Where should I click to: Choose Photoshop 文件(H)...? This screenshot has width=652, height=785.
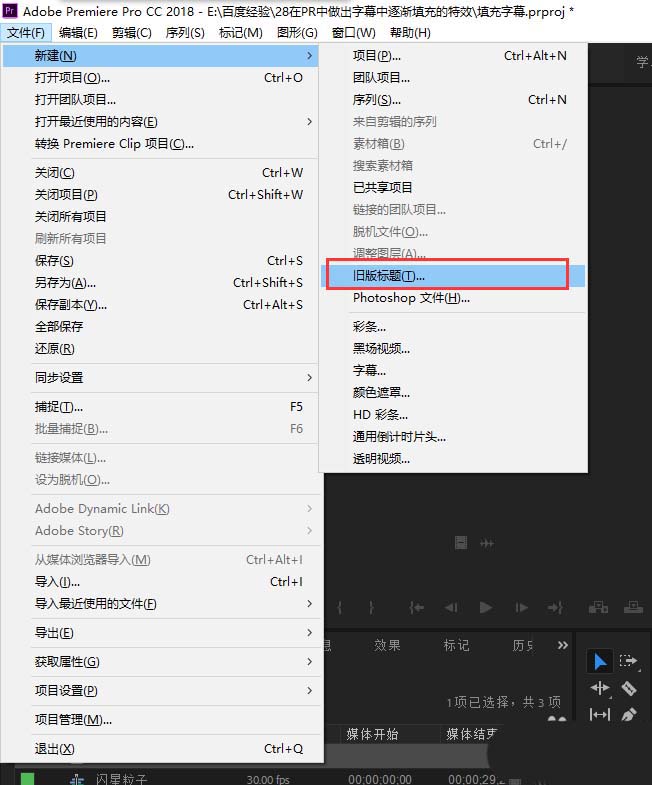453,298
